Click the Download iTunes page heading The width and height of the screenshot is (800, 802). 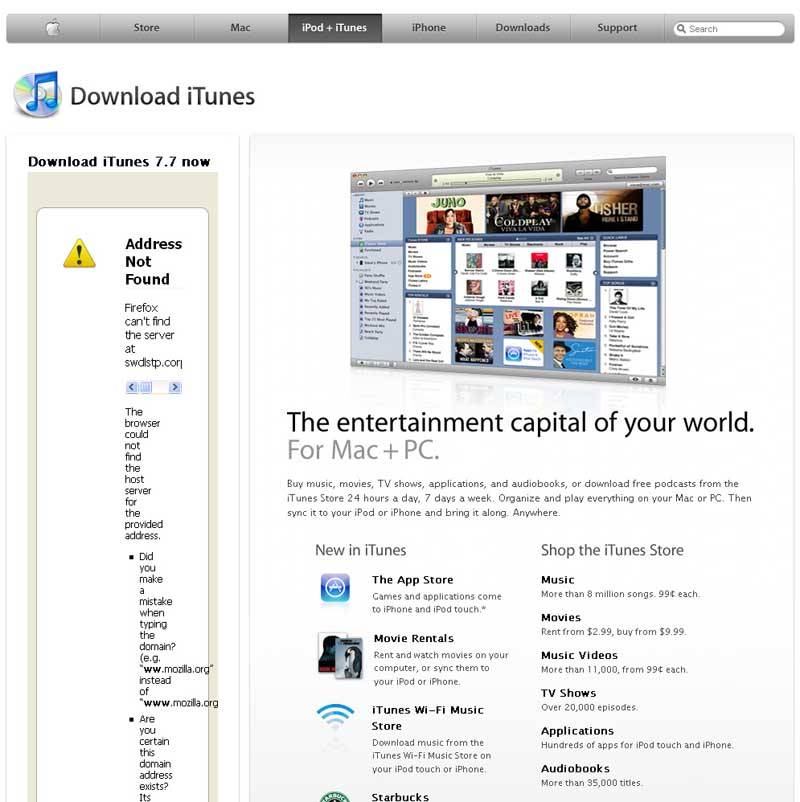pyautogui.click(x=162, y=96)
